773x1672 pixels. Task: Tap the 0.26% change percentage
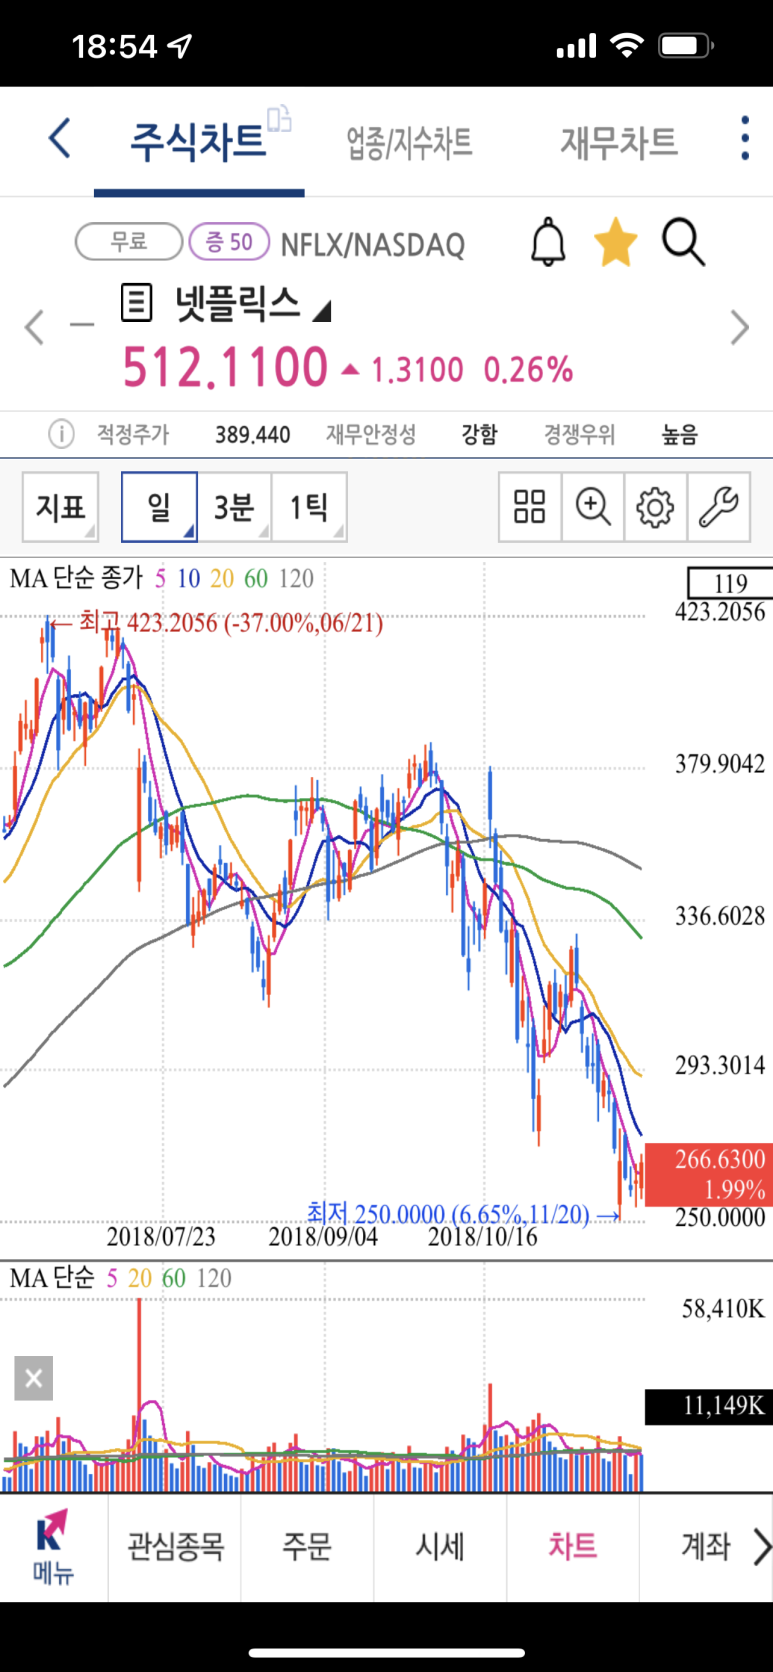(528, 370)
